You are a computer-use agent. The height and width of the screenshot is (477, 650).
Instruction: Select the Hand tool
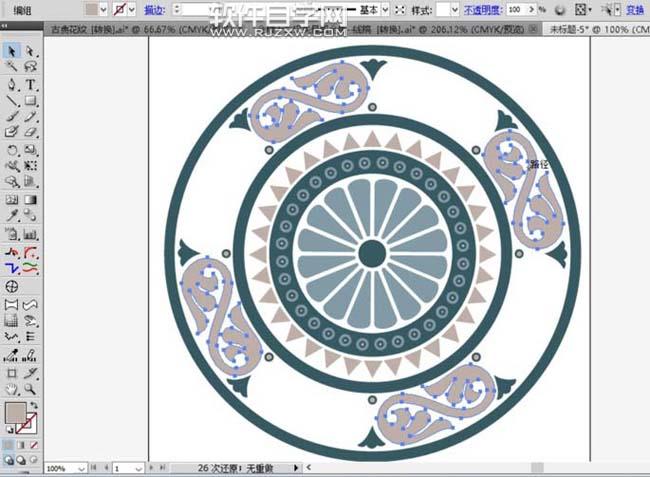coord(12,387)
